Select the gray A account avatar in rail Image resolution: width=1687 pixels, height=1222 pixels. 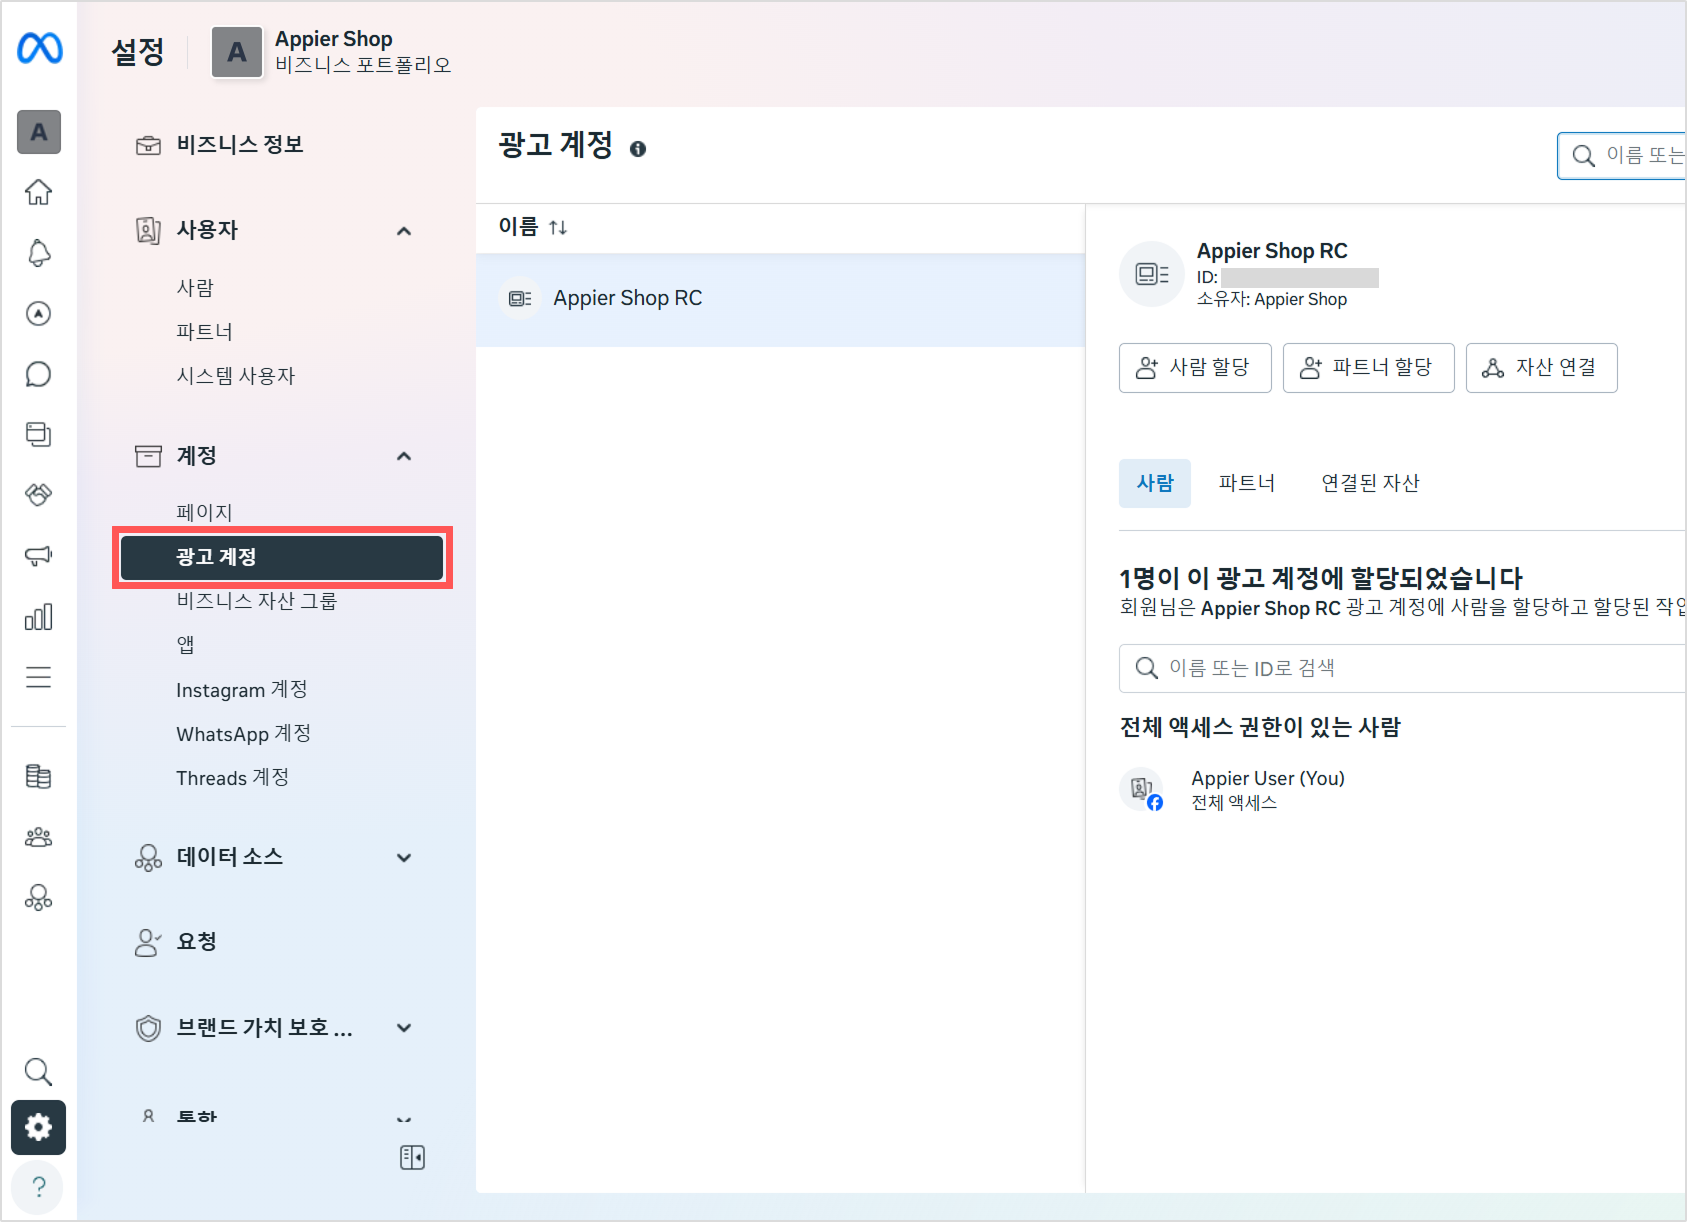pyautogui.click(x=39, y=132)
